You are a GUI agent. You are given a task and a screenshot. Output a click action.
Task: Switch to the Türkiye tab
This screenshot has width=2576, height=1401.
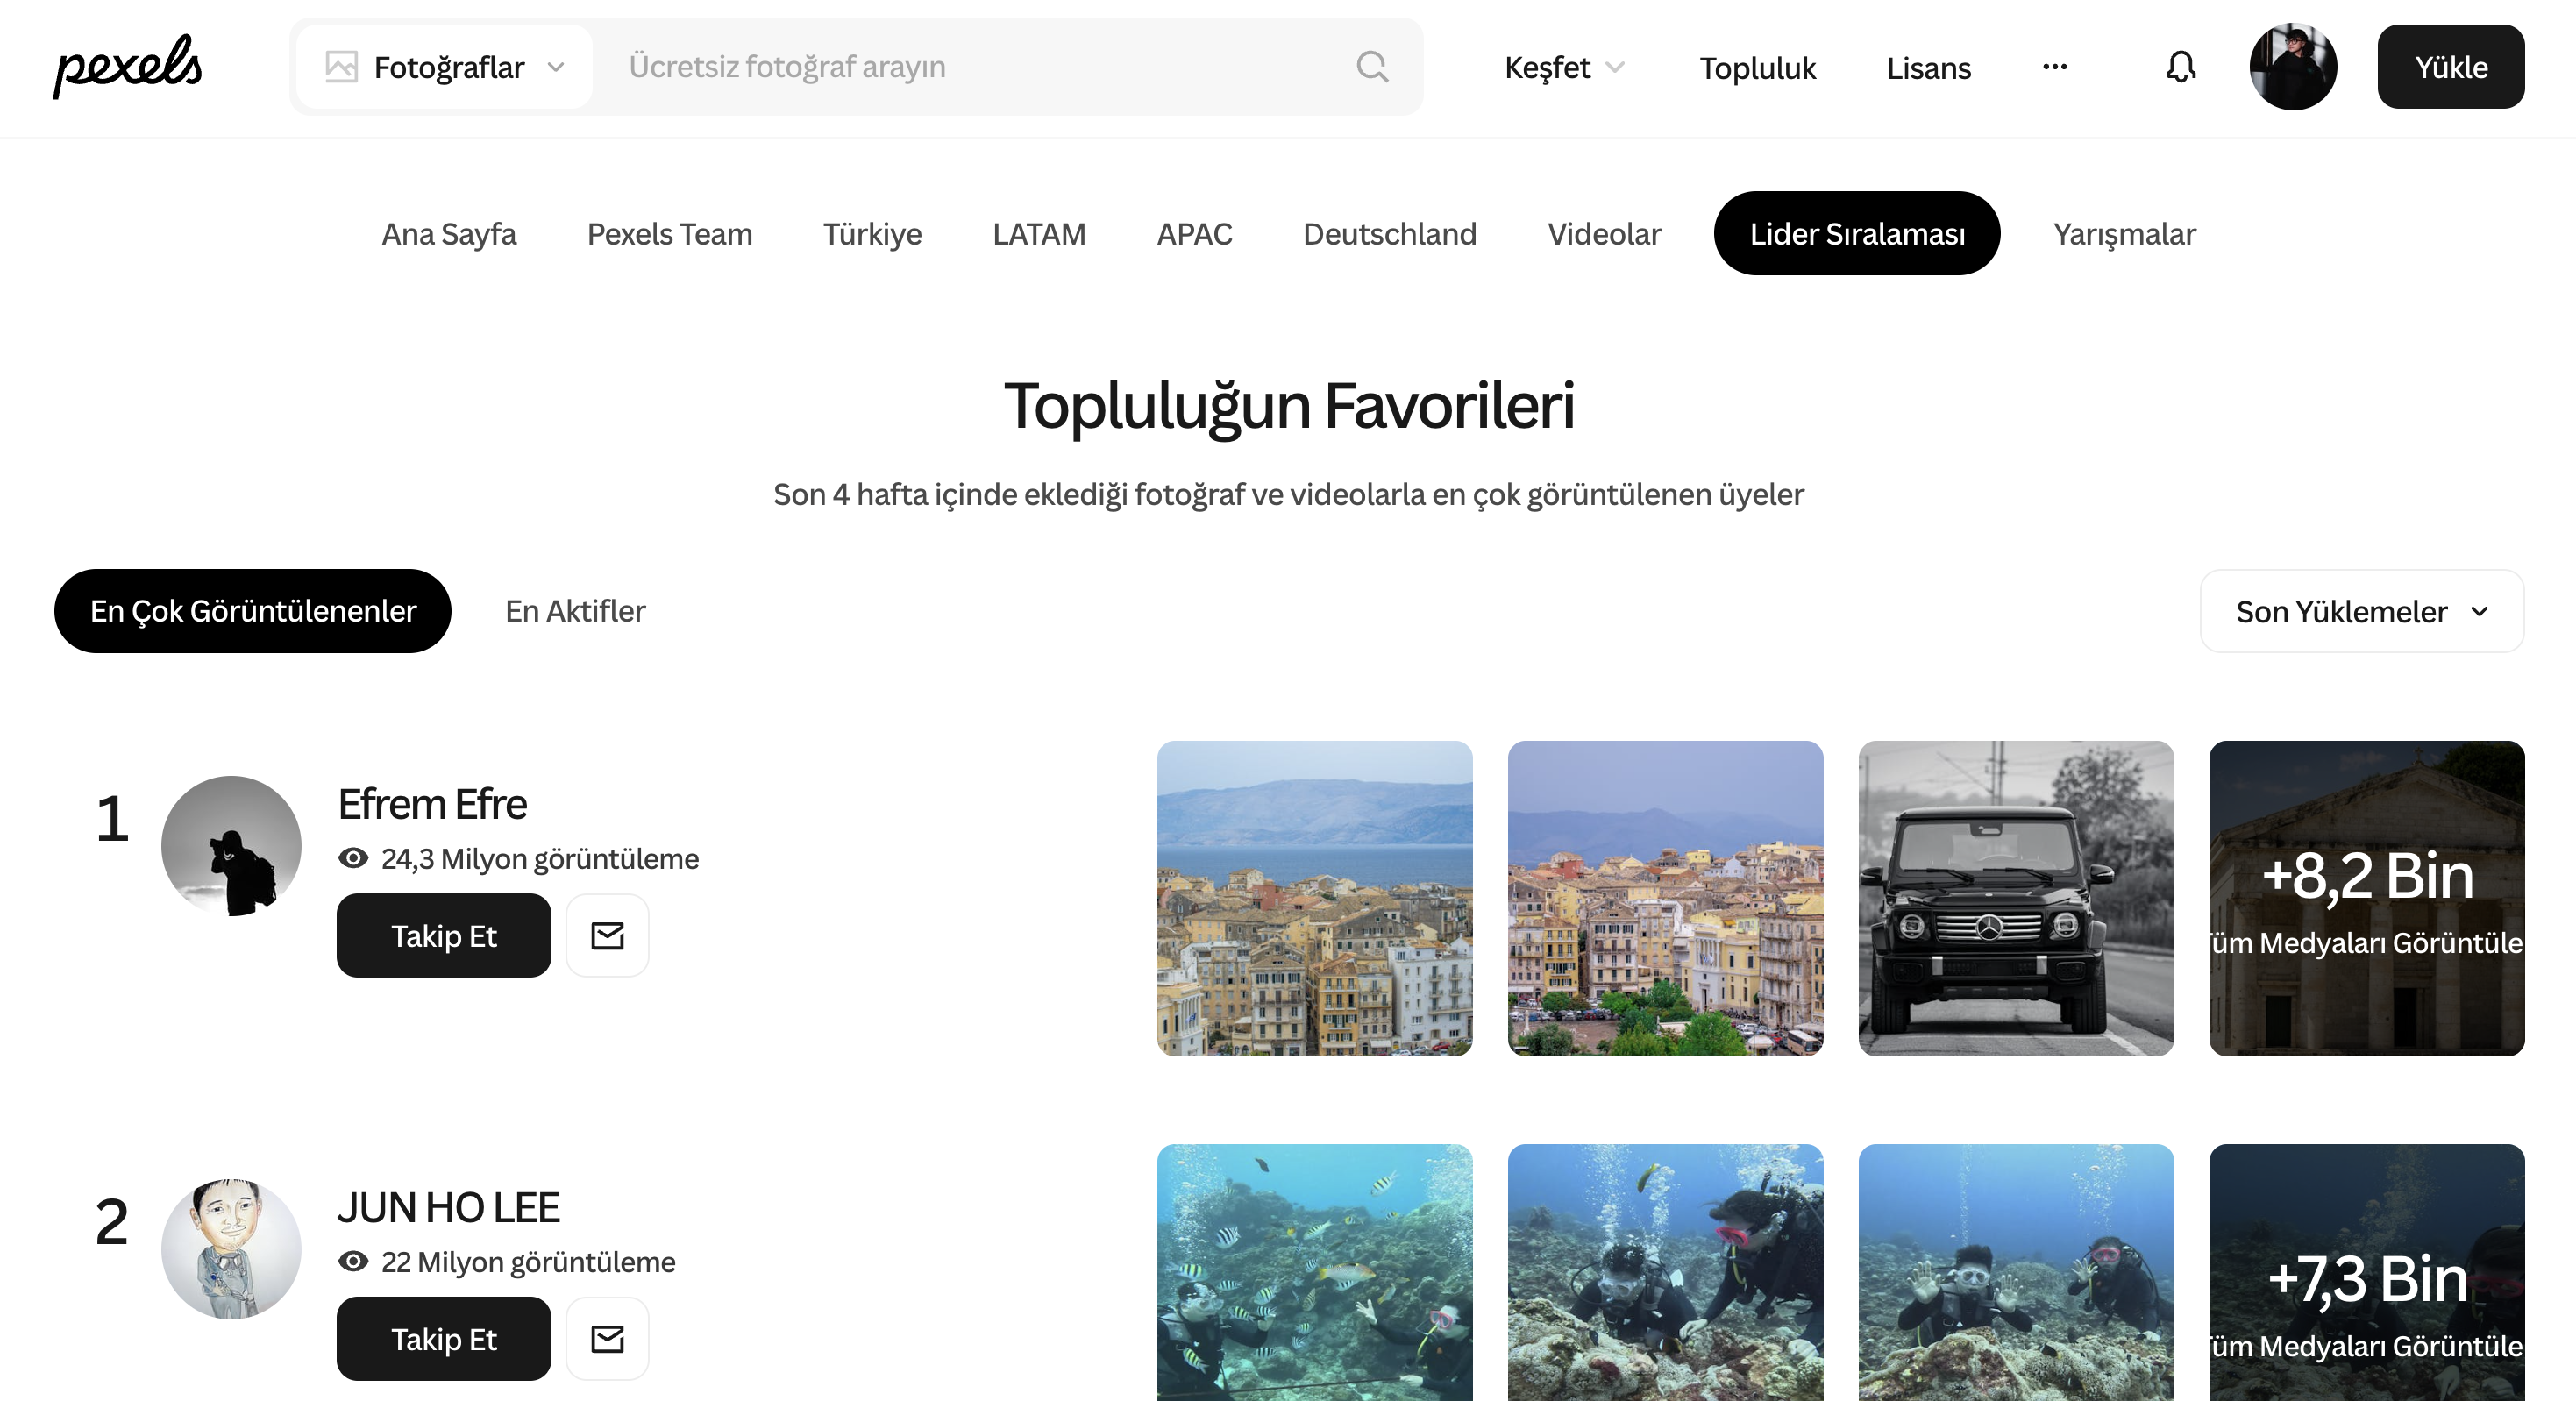pyautogui.click(x=872, y=234)
